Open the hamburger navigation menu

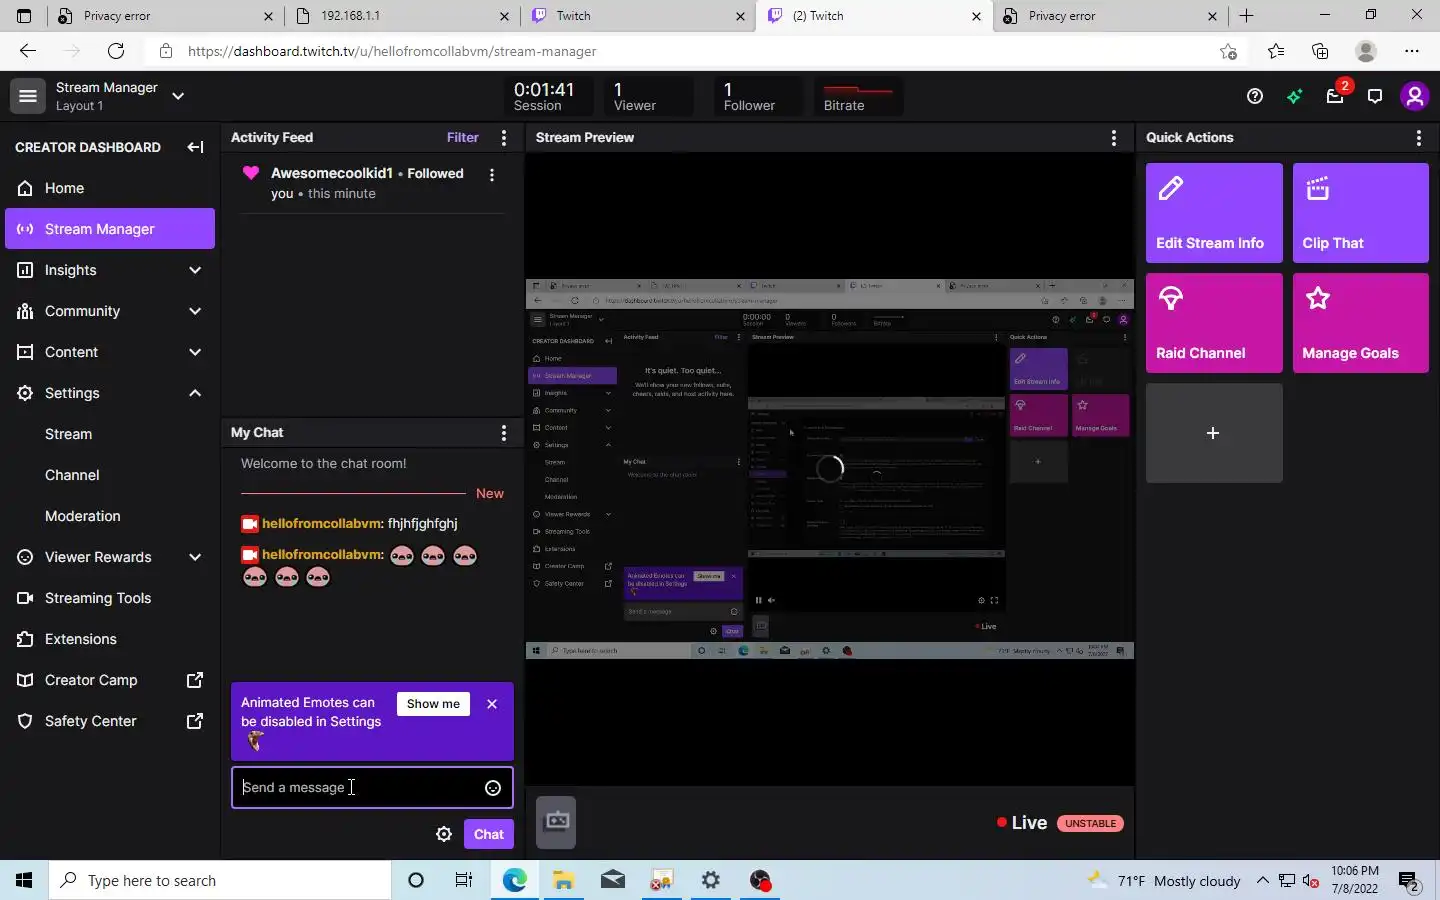pos(28,96)
